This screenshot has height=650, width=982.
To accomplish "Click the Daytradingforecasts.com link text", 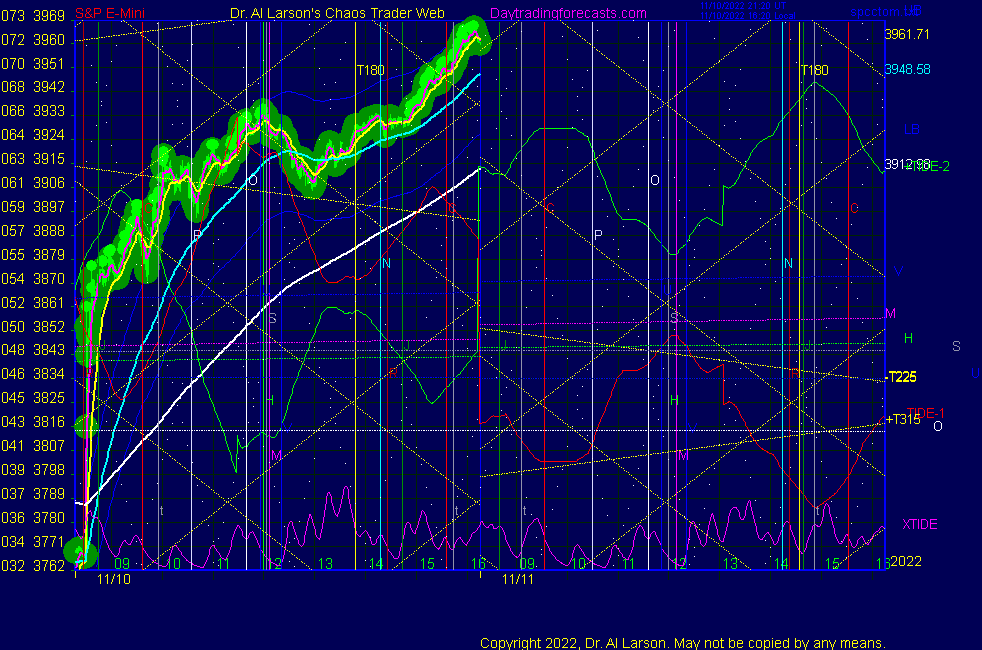I will coord(567,13).
